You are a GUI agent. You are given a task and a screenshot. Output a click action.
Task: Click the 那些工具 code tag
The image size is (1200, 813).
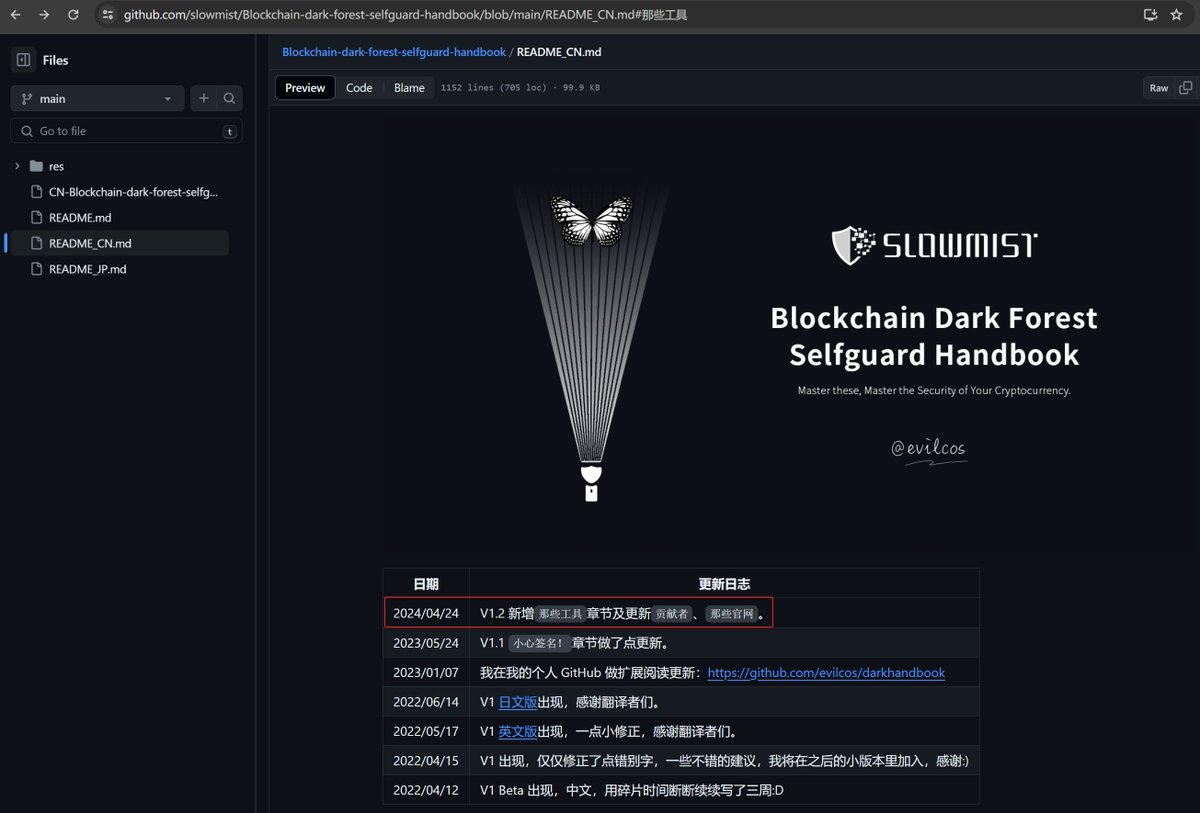pos(560,614)
